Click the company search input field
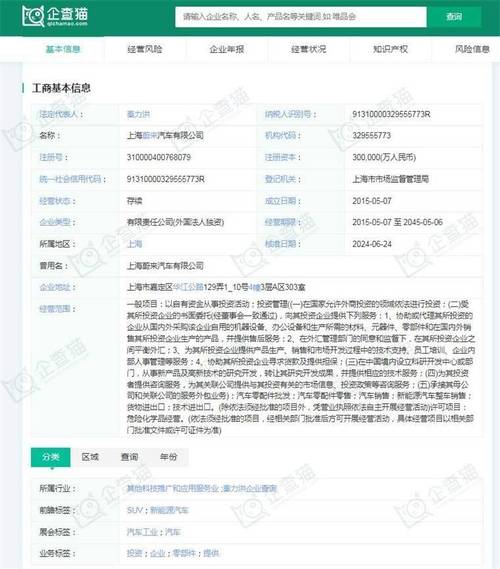500x569 pixels. point(301,17)
